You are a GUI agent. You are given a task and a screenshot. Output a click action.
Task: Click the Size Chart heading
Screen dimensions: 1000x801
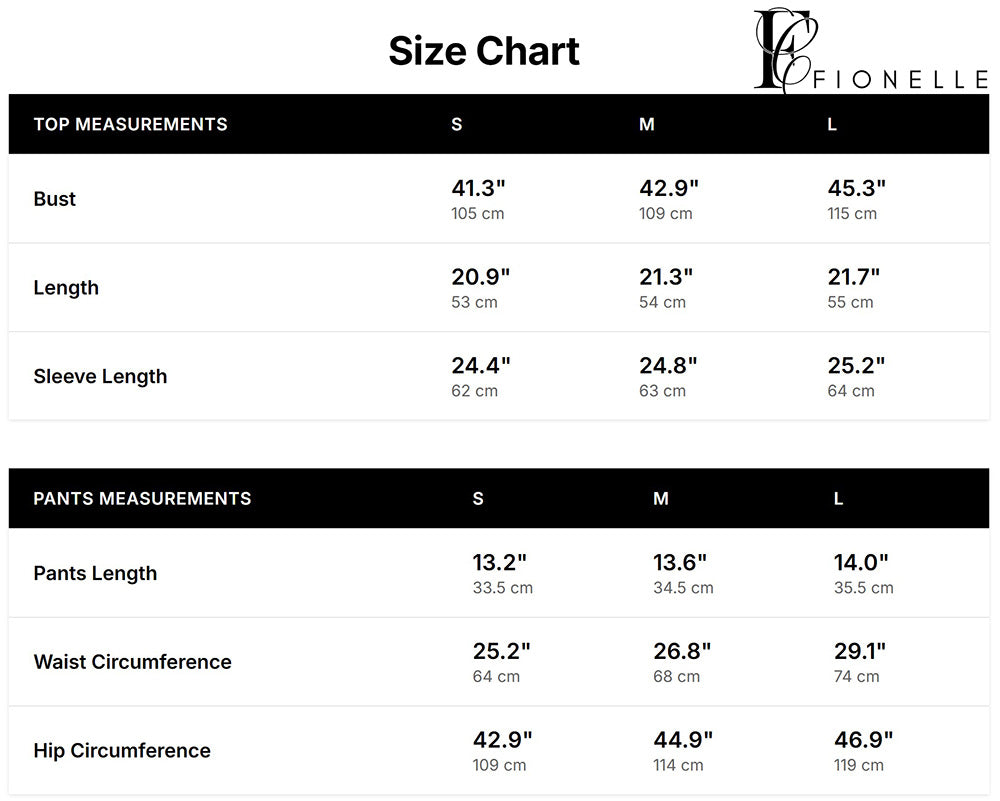point(484,51)
